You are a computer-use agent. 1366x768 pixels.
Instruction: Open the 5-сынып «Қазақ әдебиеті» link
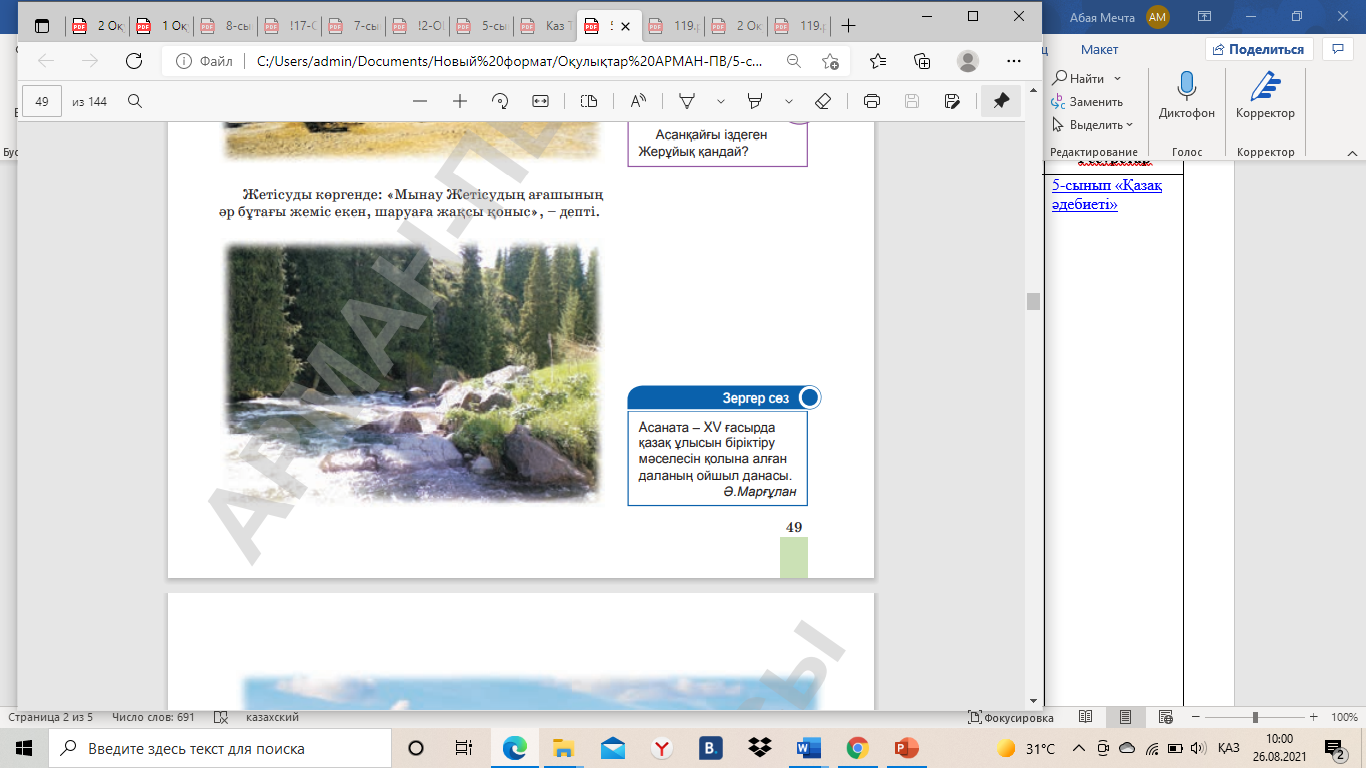point(1107,194)
